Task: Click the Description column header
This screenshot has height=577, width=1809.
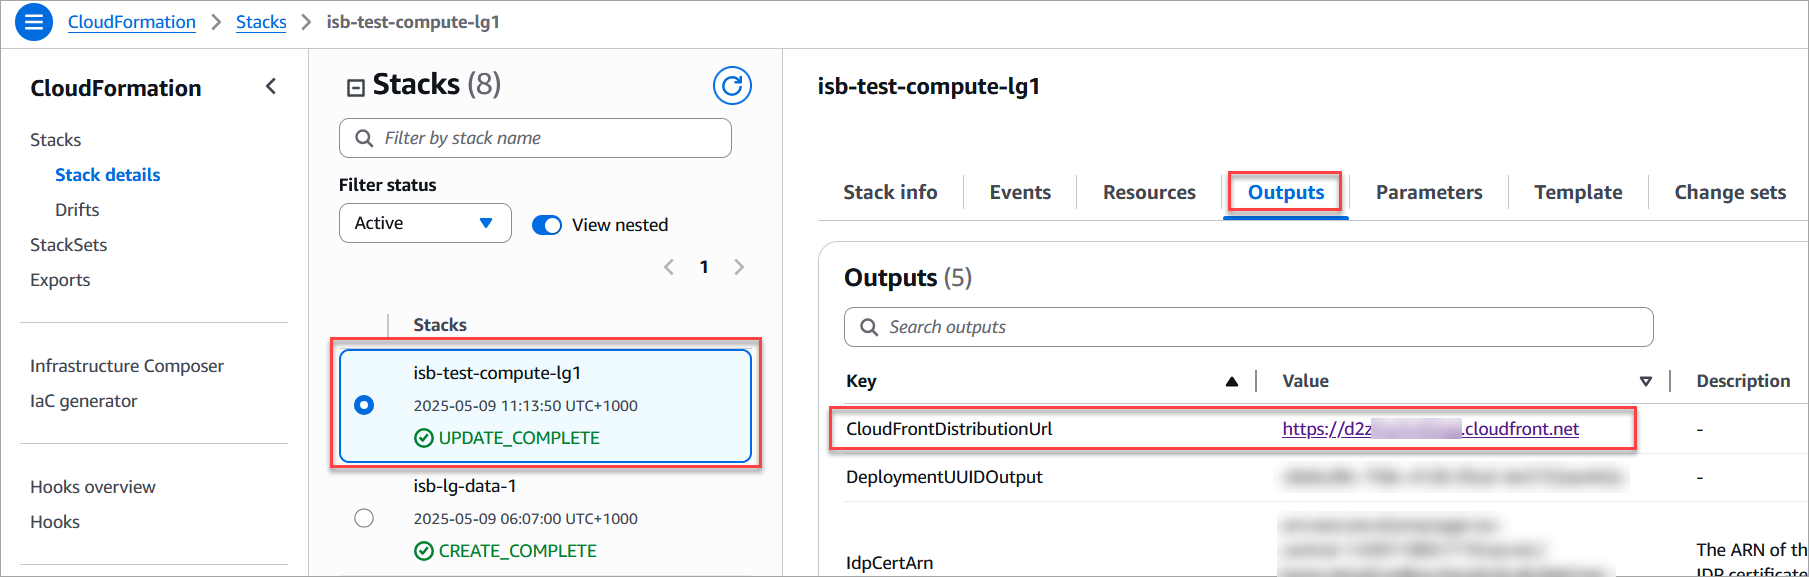Action: (x=1743, y=381)
